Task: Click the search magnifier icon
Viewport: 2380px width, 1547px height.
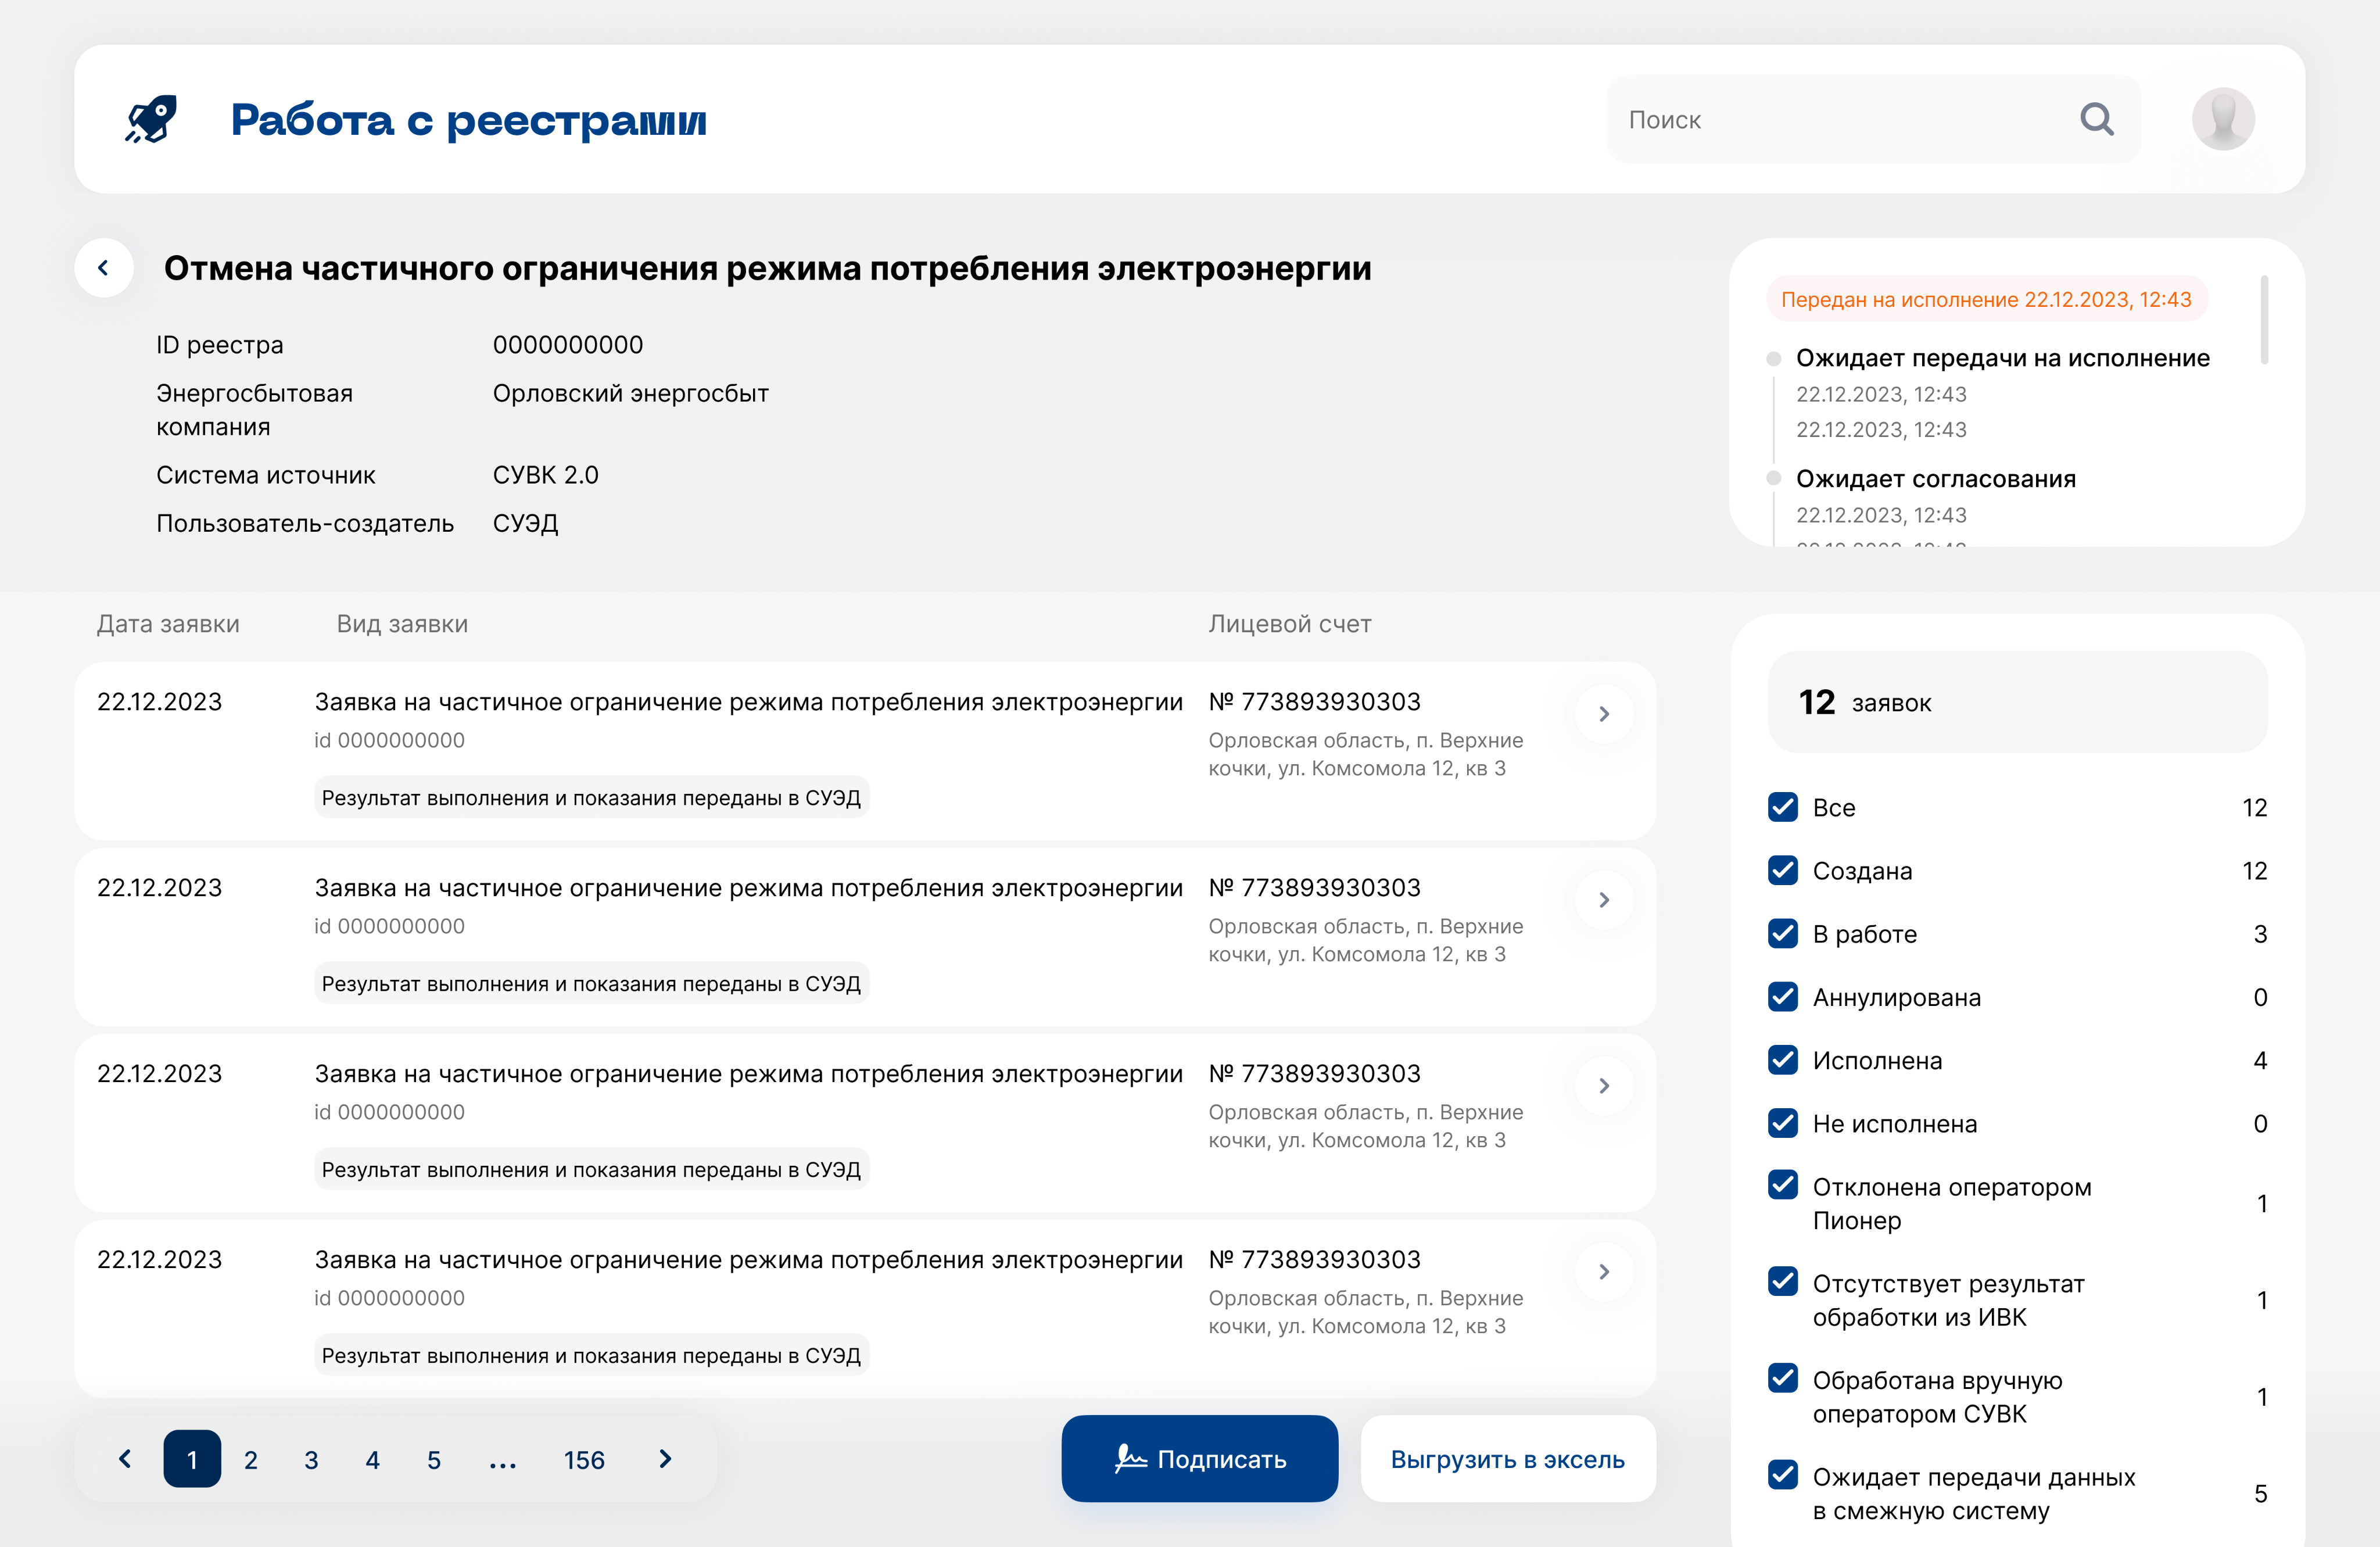Action: [2096, 120]
